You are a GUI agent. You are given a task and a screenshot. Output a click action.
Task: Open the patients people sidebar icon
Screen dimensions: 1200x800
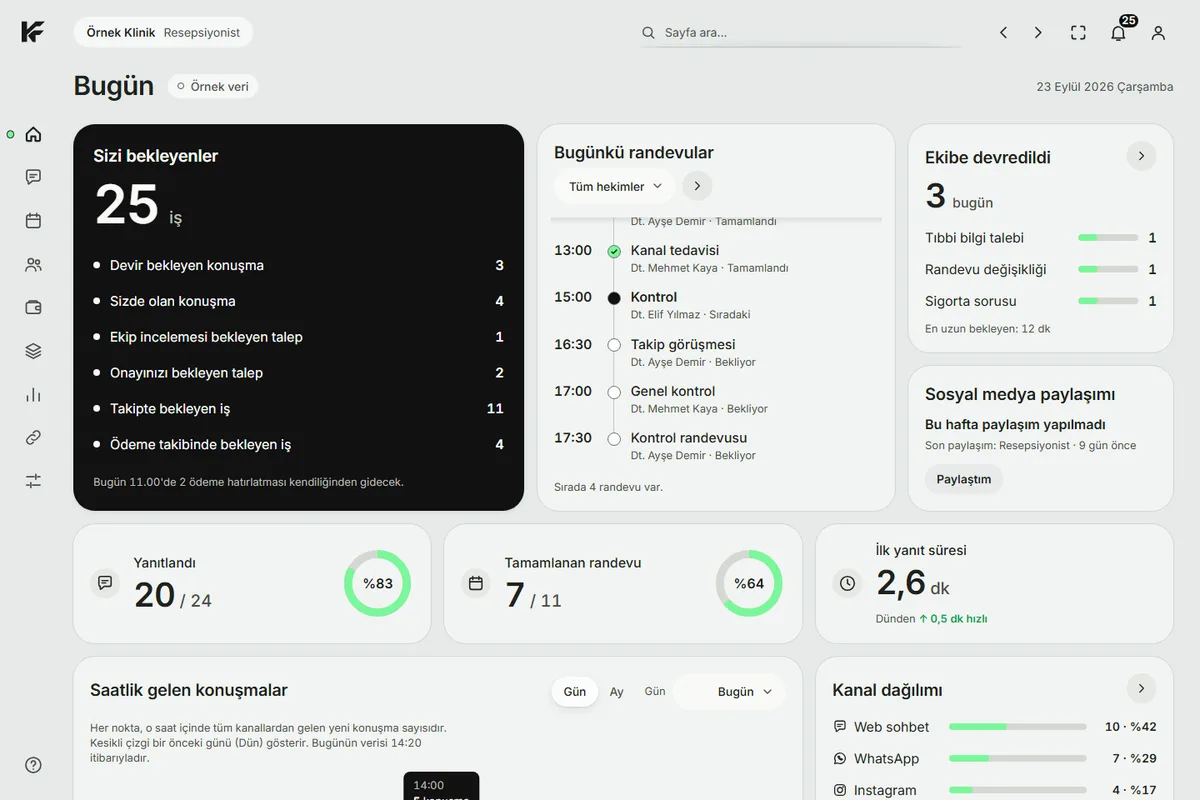coord(33,265)
